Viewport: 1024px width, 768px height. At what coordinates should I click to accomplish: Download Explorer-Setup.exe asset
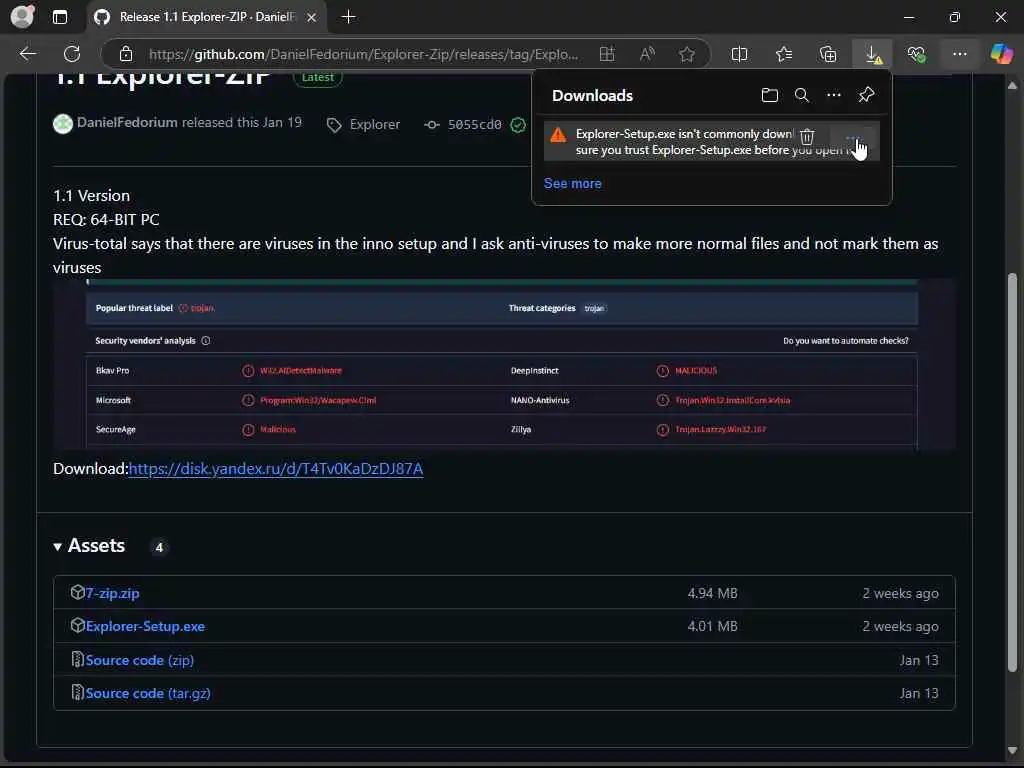coord(145,626)
